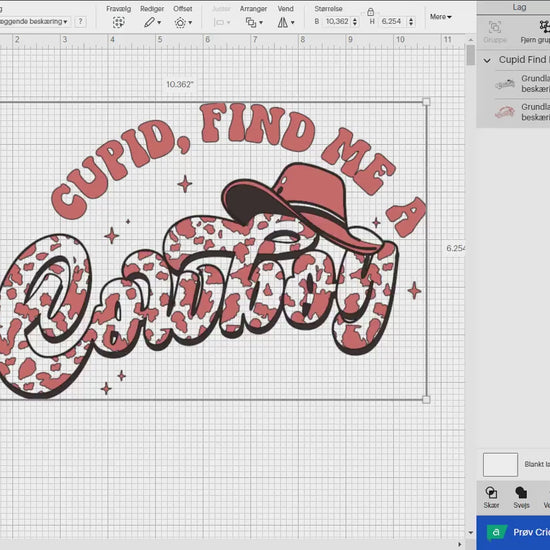Open the Vend dropdown arrow
The image size is (550, 550).
click(293, 23)
